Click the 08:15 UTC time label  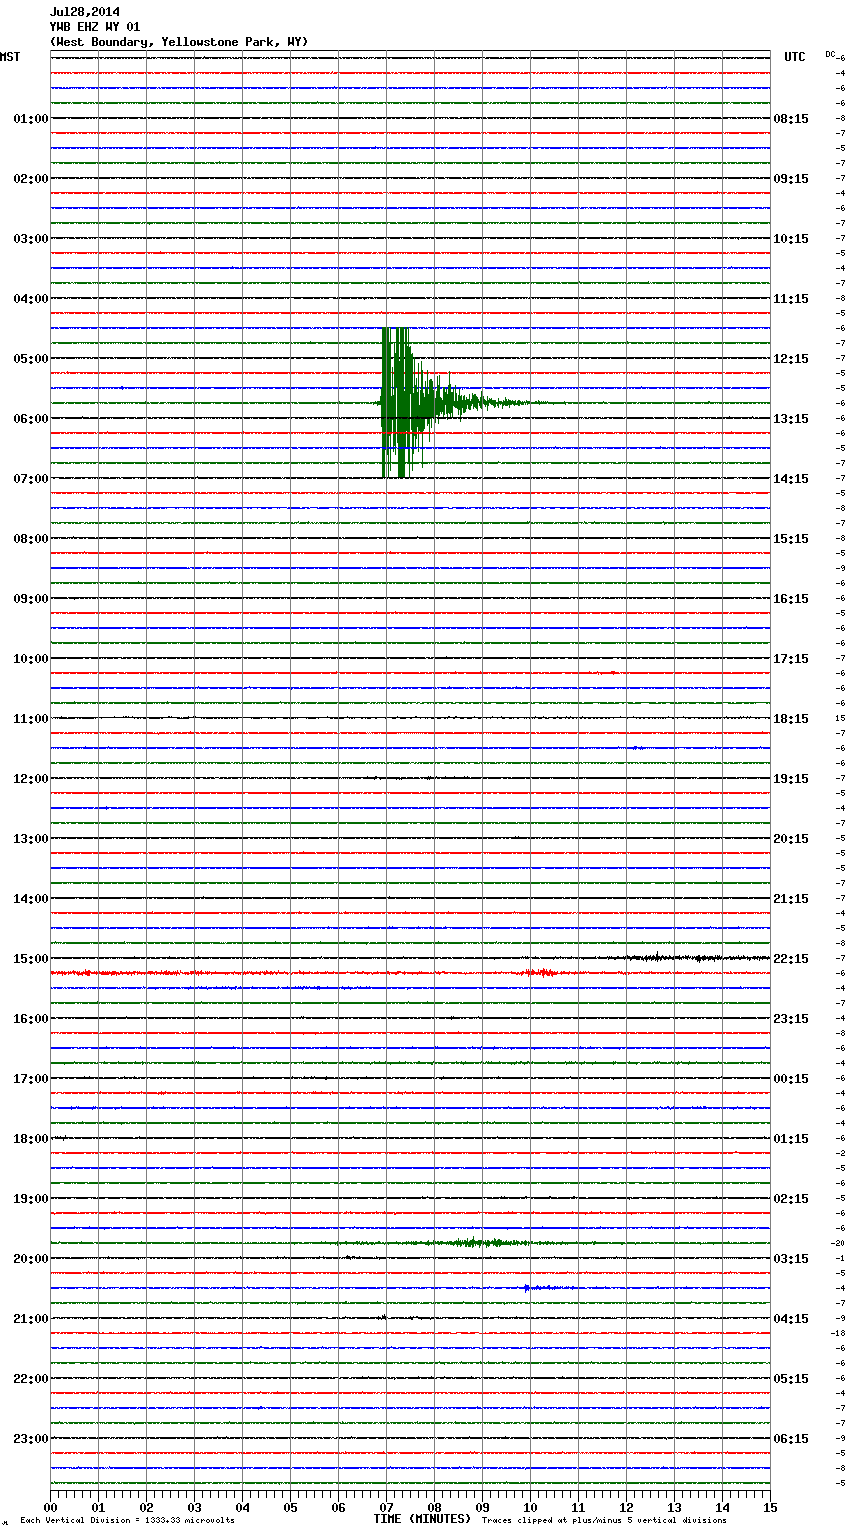[x=791, y=119]
